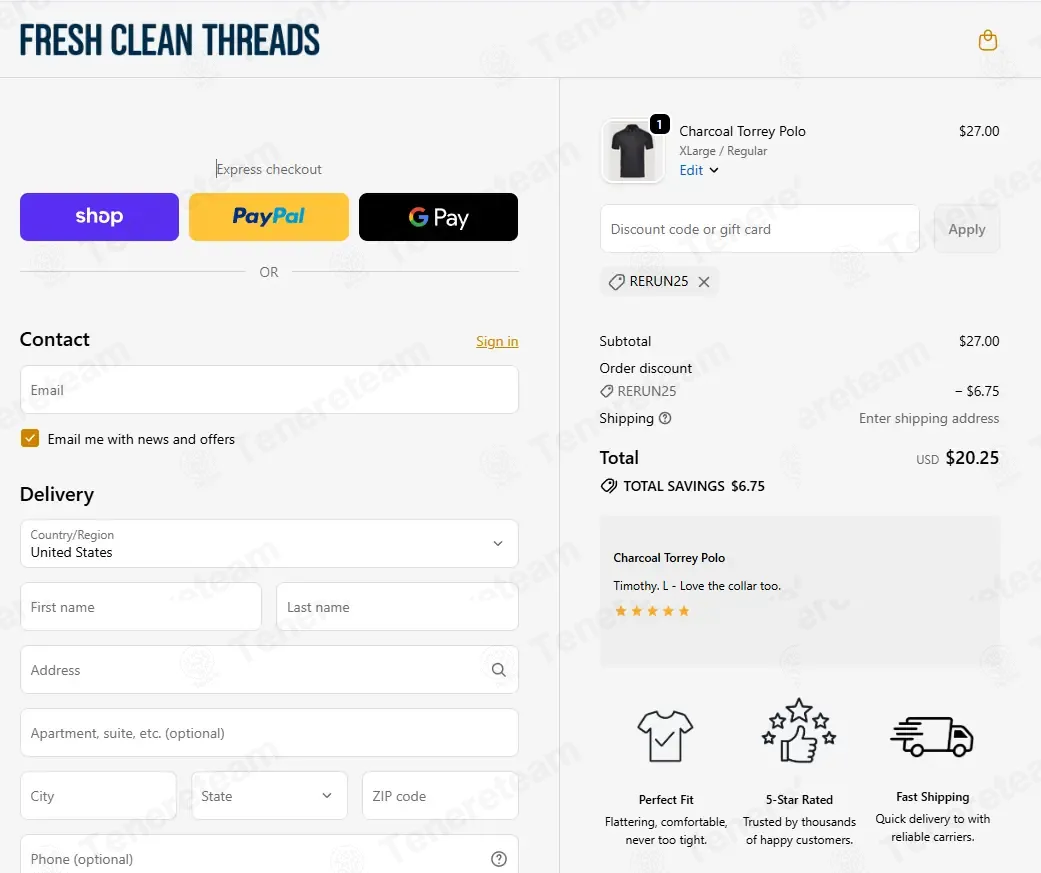Open the State dropdown

(x=269, y=795)
